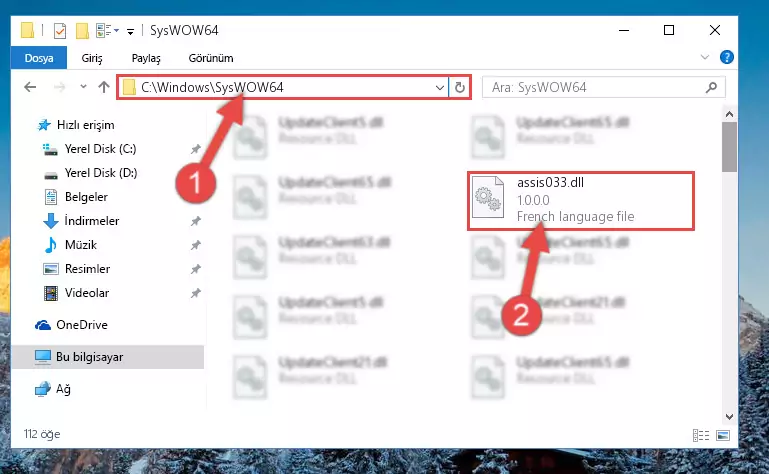Screen dimensions: 769x474
Task: Switch to the Giriş ribbon tab
Action: [92, 58]
